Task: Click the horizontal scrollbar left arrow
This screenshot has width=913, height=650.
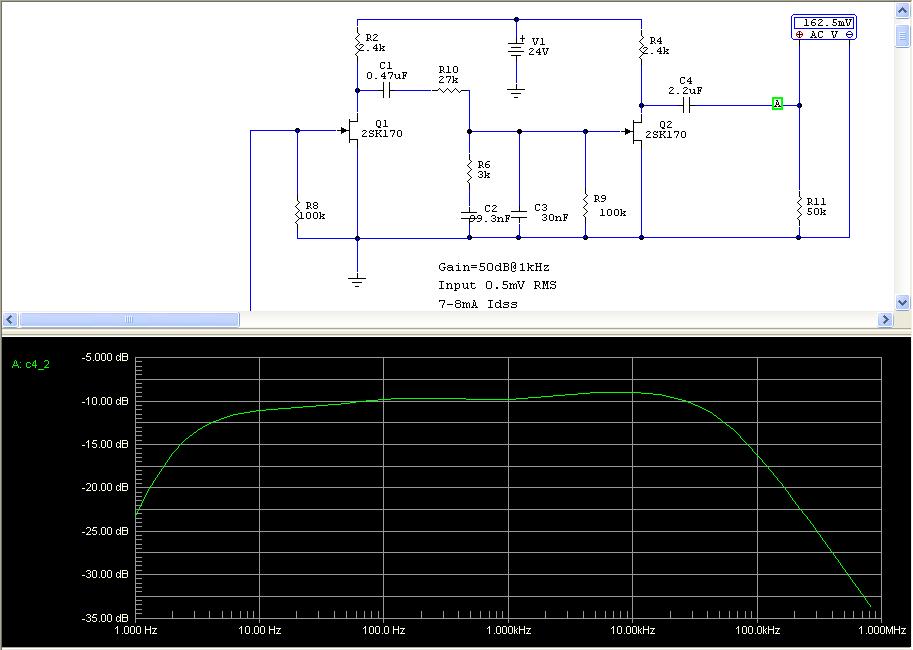Action: point(10,319)
